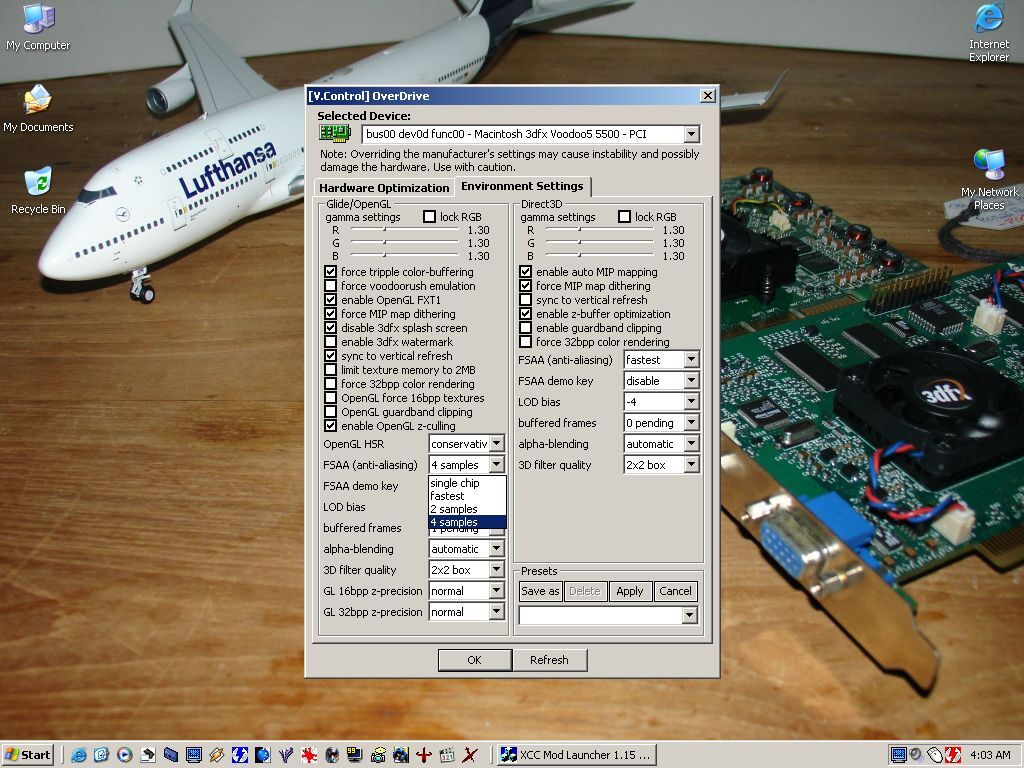
Task: Select '2 samples' in the FSAA list
Action: point(467,509)
